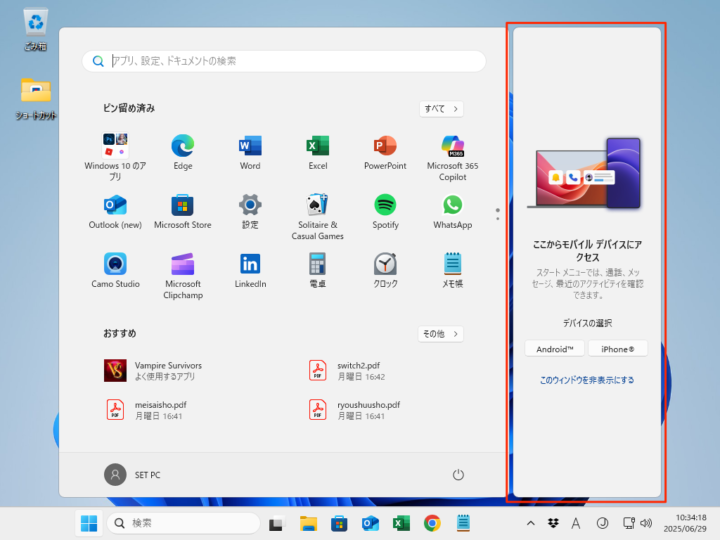The width and height of the screenshot is (720, 540).
Task: Open Camo Studio
Action: (x=115, y=270)
